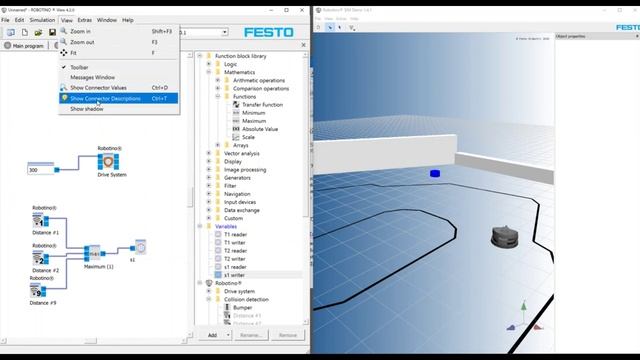
Task: Click the Robotino device icon in tree
Action: click(x=209, y=283)
